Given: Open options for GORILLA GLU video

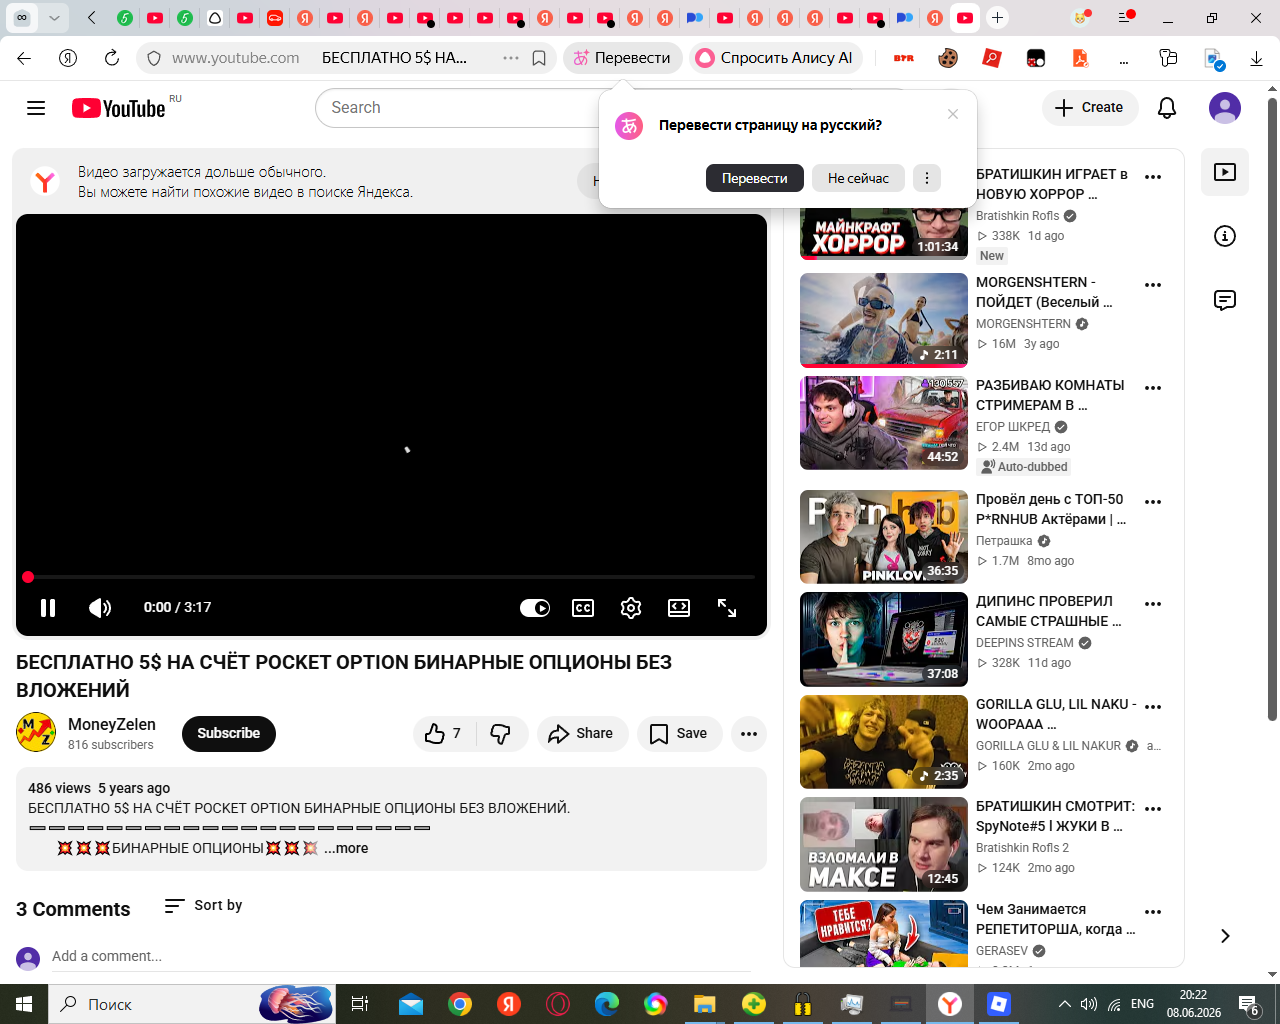Looking at the screenshot, I should click(x=1153, y=707).
